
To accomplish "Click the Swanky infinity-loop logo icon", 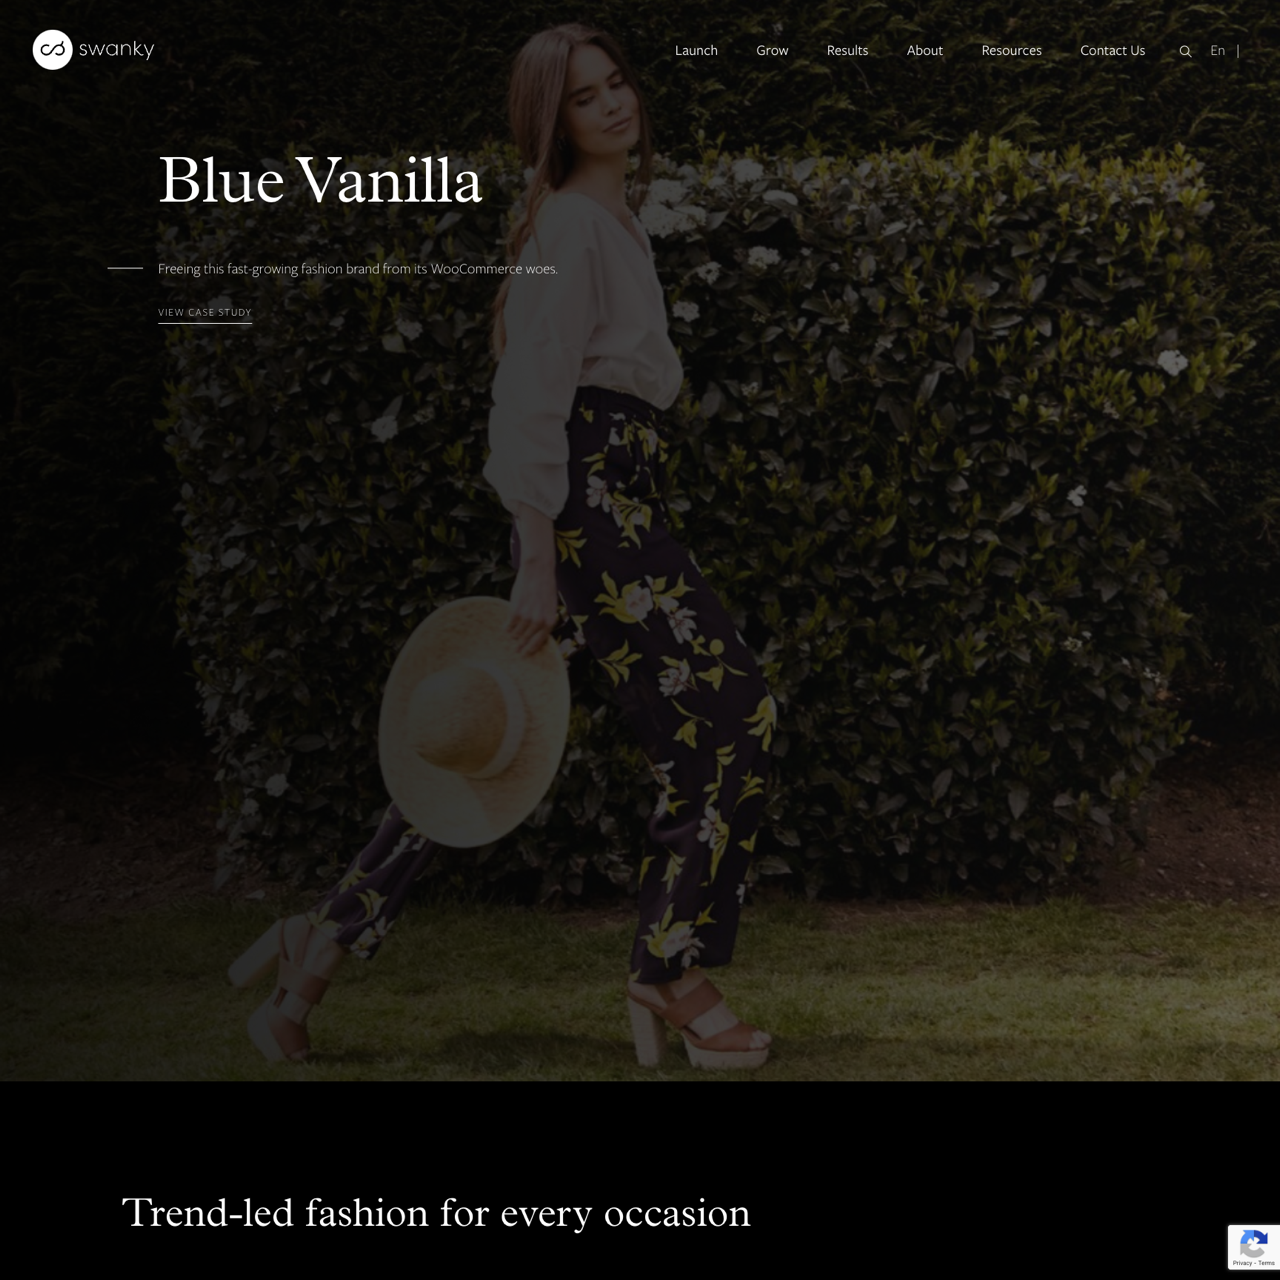I will pyautogui.click(x=52, y=49).
